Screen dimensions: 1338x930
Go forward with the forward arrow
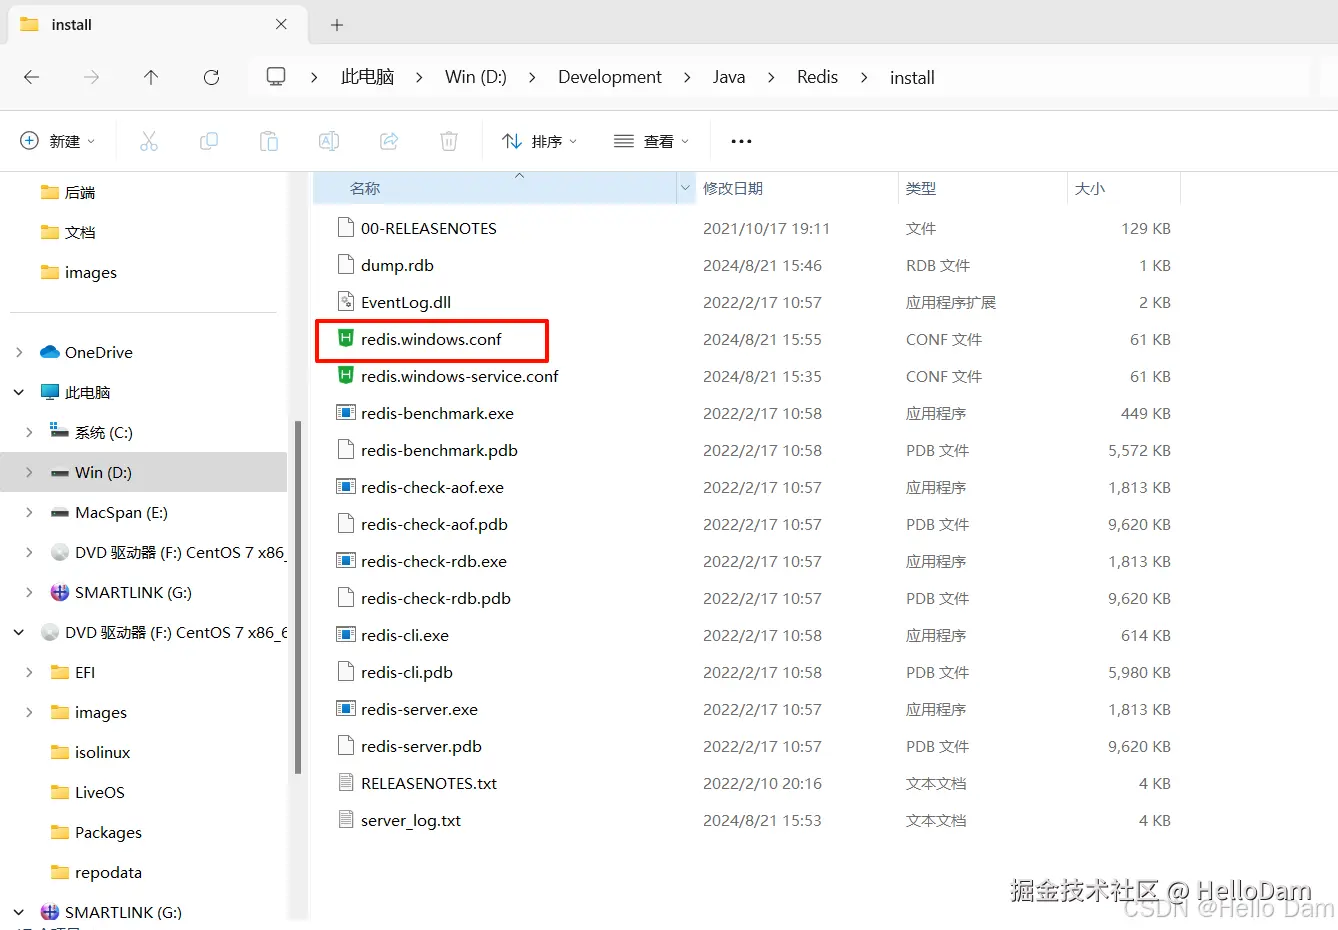pos(91,77)
